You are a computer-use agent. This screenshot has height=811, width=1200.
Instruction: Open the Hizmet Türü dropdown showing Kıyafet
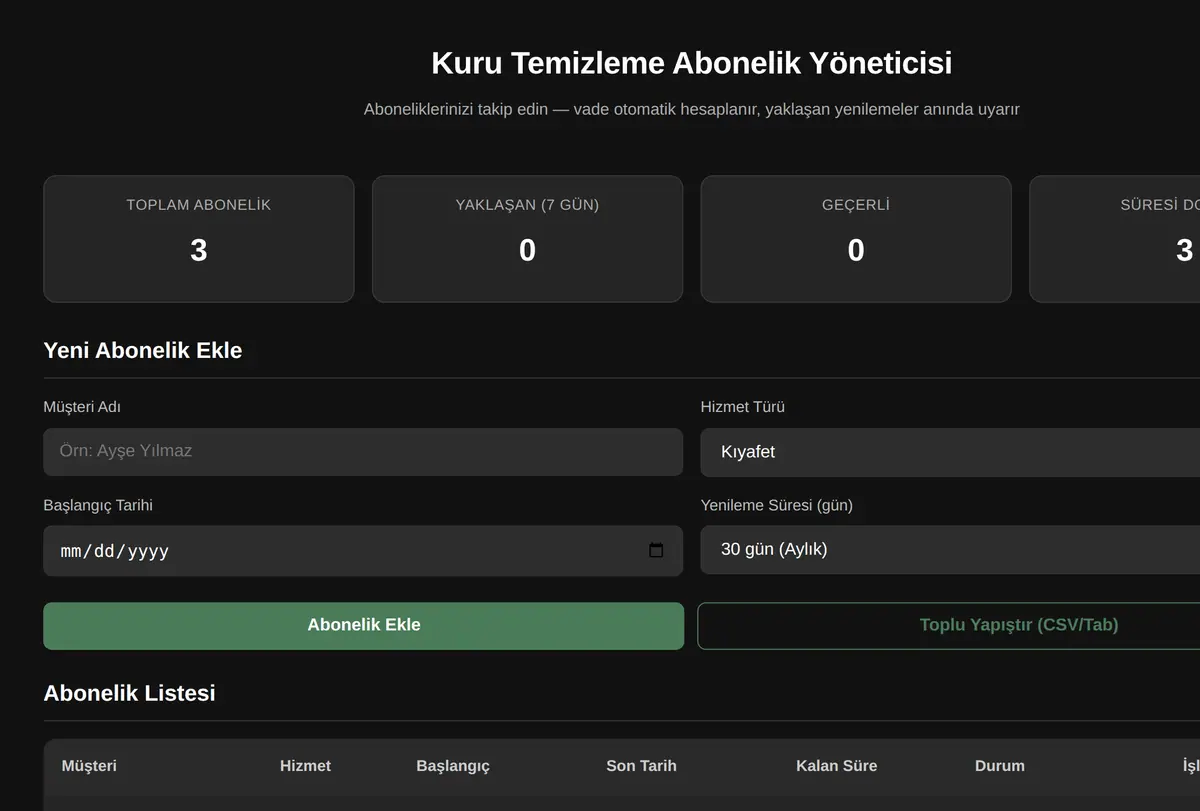950,452
